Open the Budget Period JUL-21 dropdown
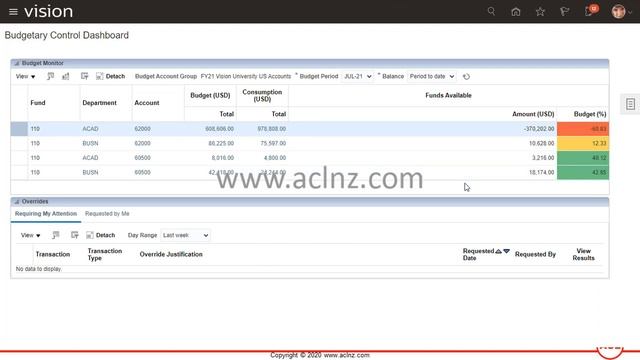This screenshot has height=360, width=640. tap(358, 76)
